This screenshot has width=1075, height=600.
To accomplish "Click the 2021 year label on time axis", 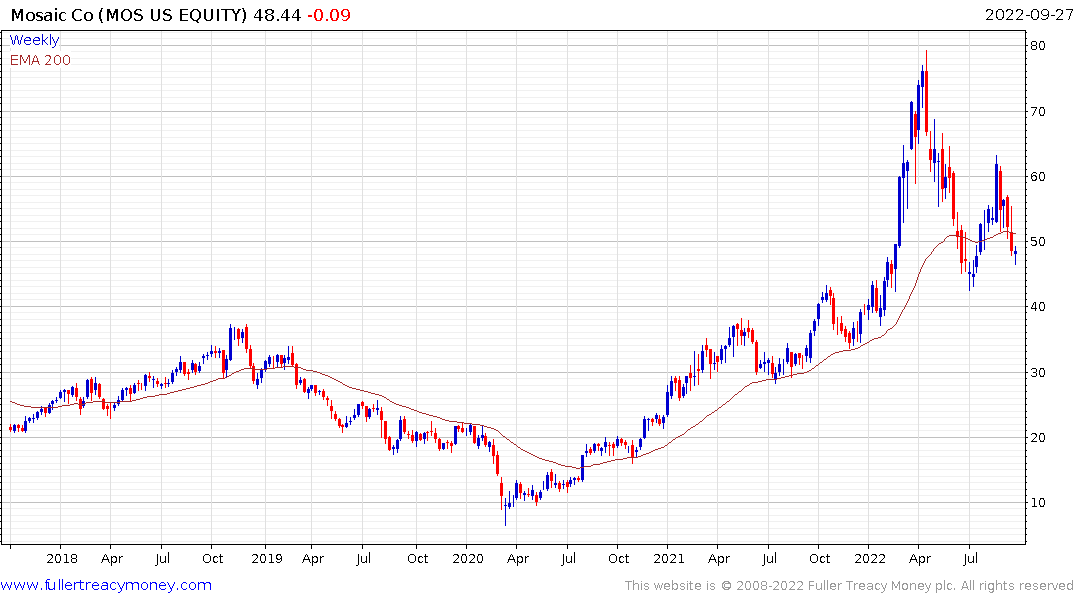I will 669,558.
